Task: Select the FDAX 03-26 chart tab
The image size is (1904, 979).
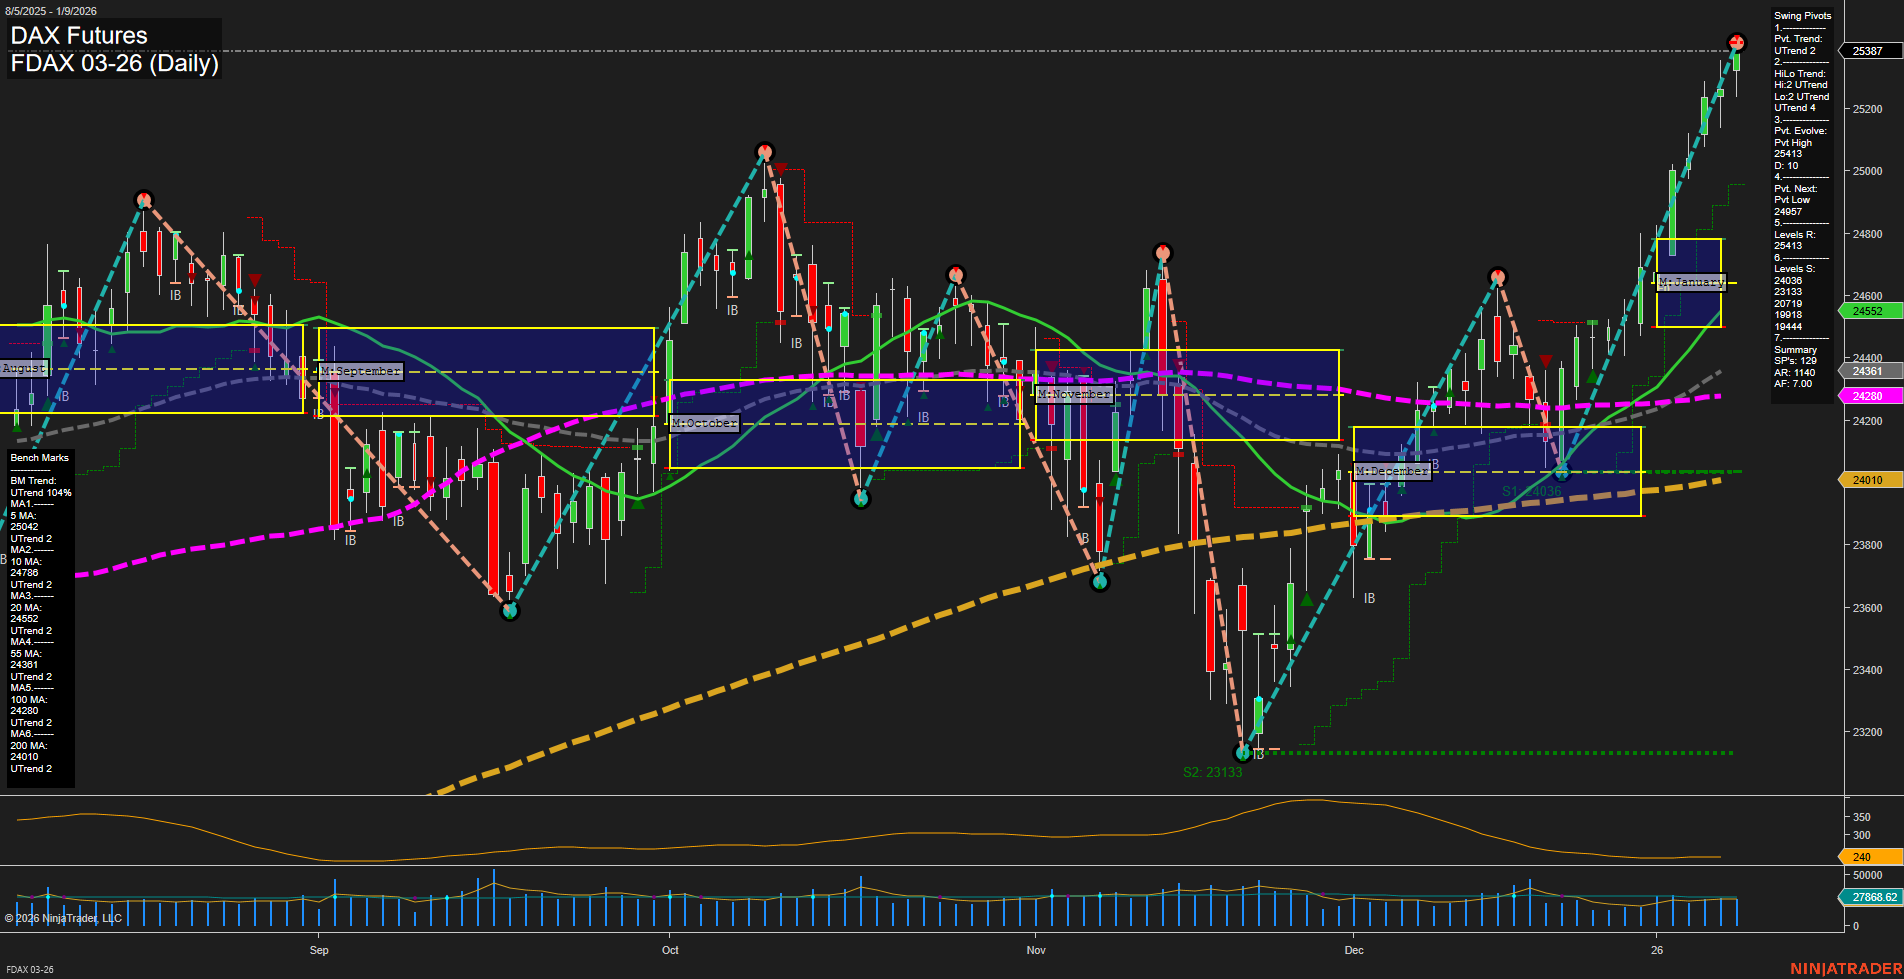Action: (x=28, y=970)
